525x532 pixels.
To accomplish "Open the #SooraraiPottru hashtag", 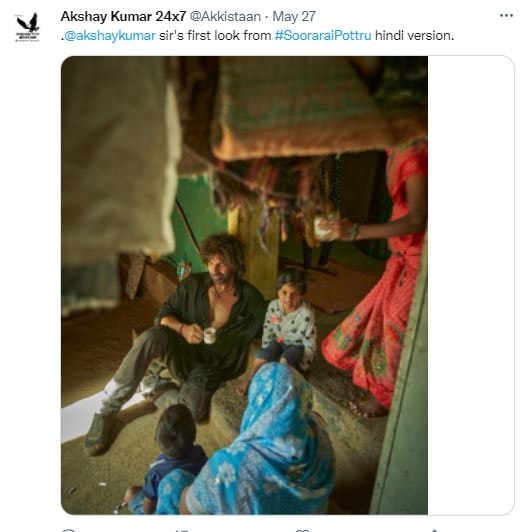I will point(323,35).
